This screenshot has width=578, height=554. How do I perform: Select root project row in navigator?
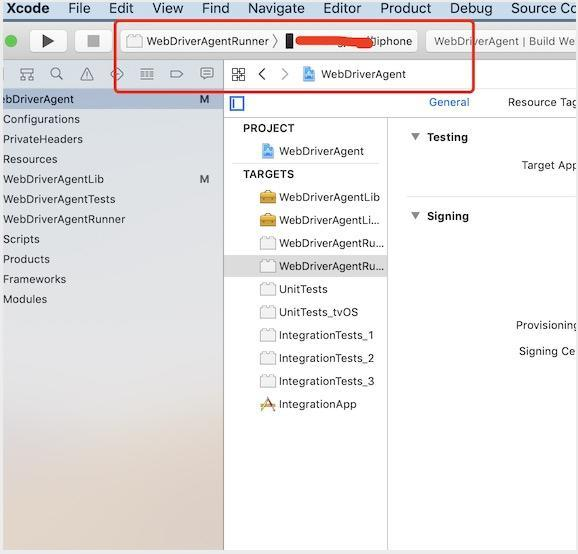pyautogui.click(x=112, y=99)
